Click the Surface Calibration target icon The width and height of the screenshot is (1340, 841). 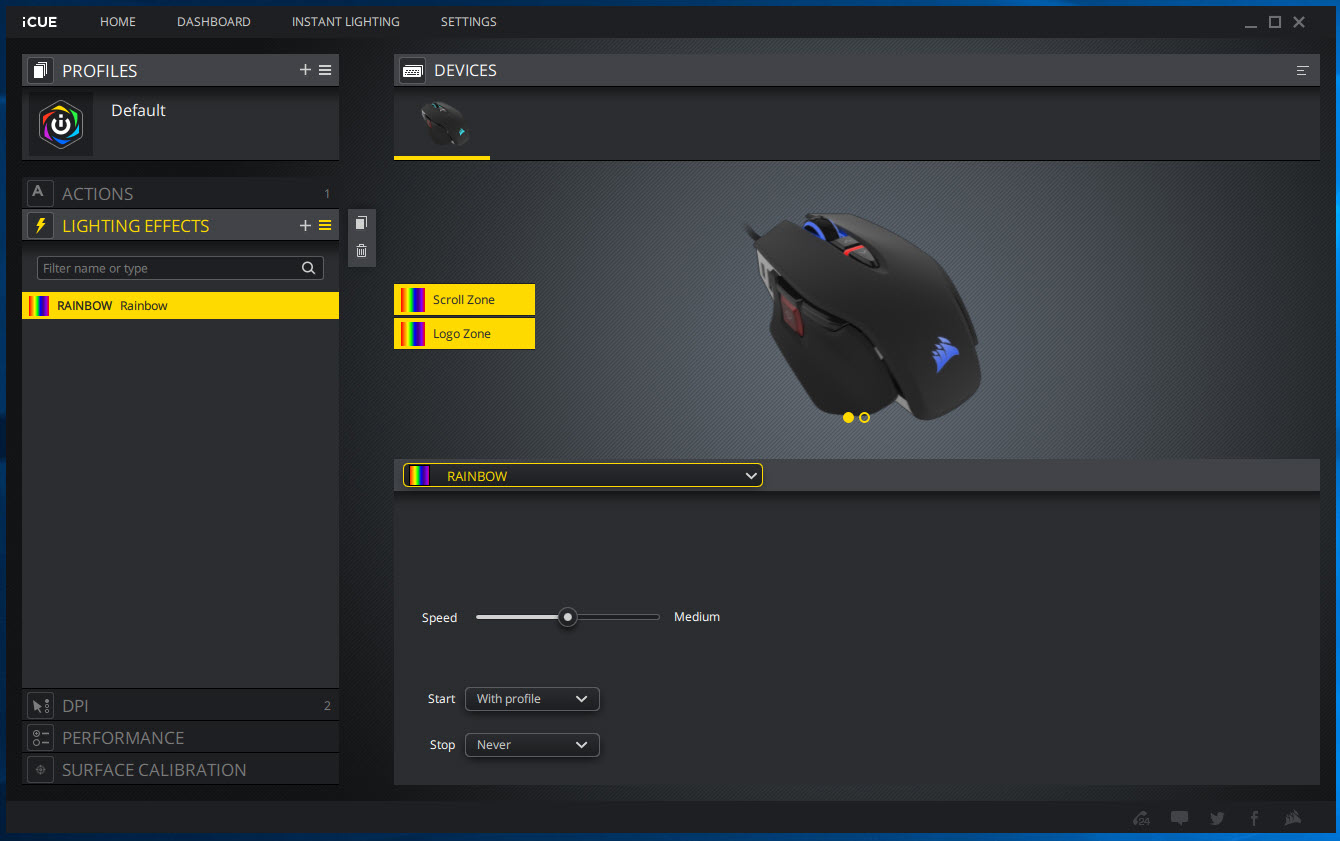40,769
